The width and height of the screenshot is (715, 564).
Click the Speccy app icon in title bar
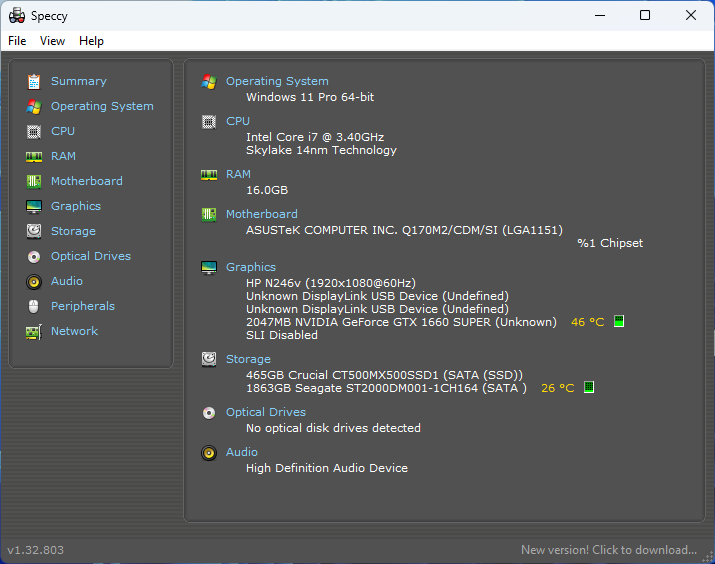pyautogui.click(x=17, y=16)
